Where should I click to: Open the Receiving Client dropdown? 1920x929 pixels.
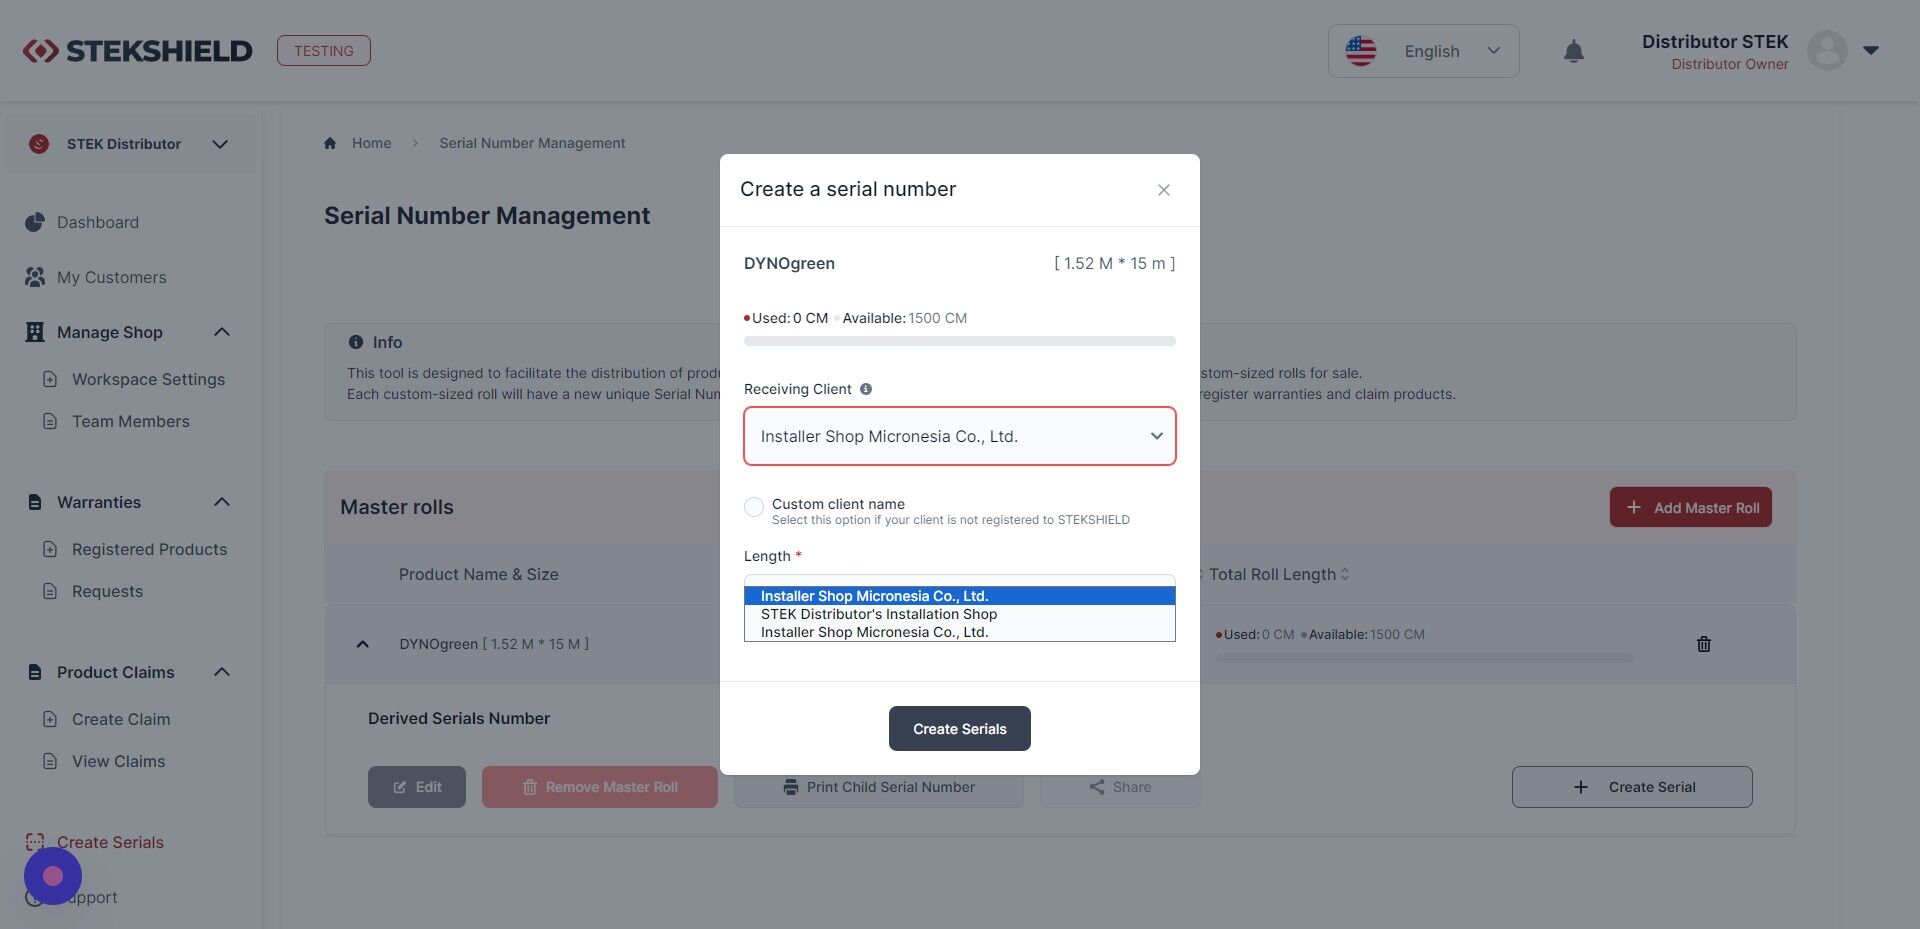click(x=960, y=436)
